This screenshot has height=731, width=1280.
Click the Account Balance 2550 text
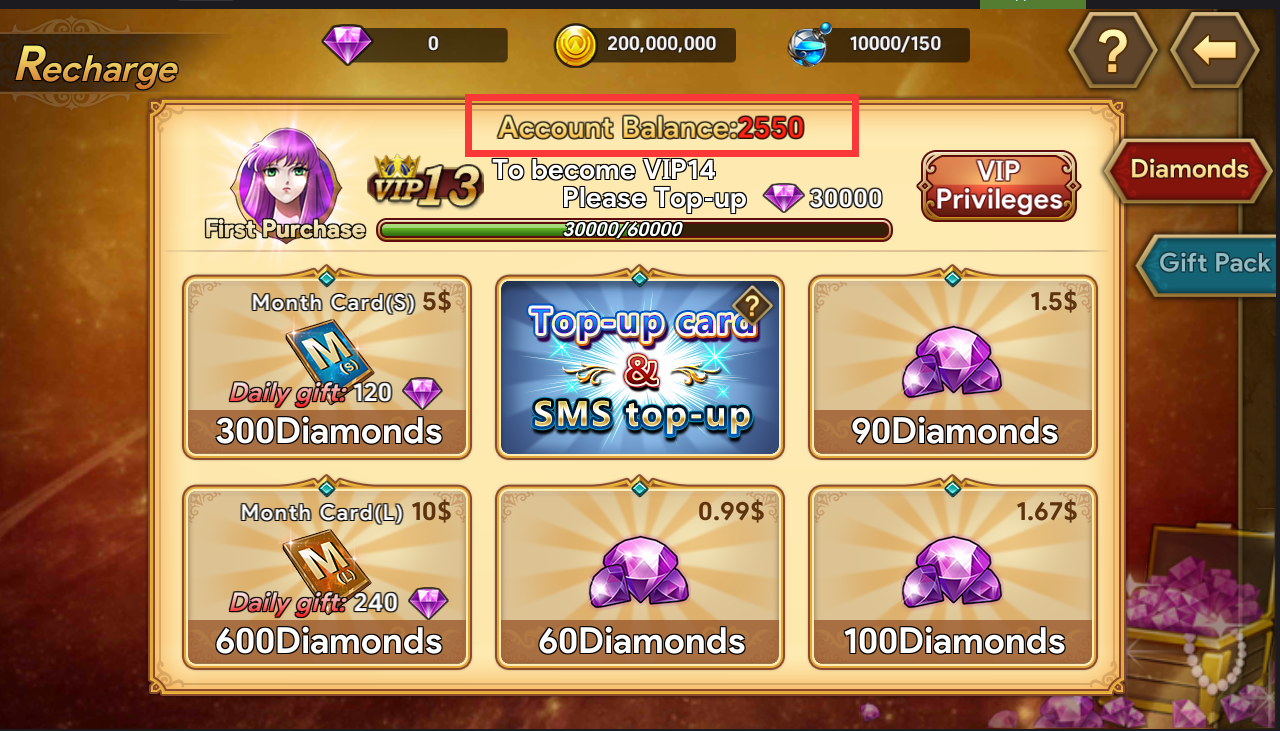(651, 127)
